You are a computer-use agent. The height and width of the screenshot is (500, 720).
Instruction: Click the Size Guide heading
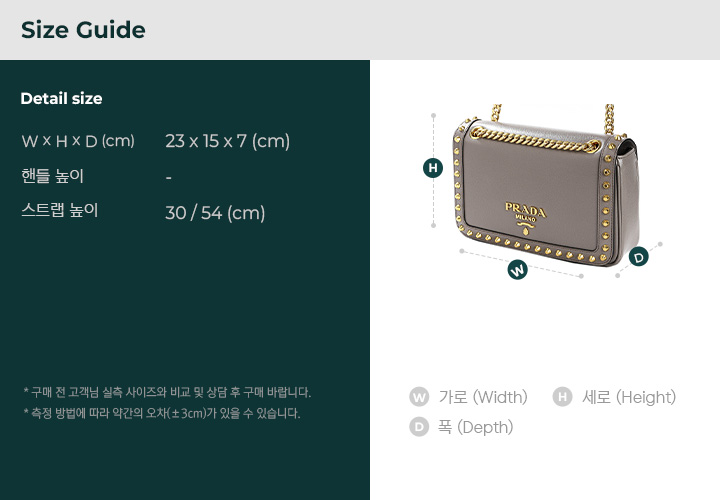click(83, 30)
